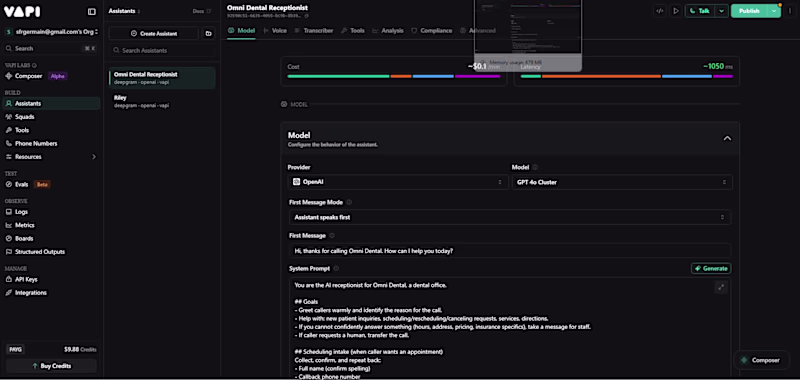Switch to the Model tab
Image resolution: width=800 pixels, height=380 pixels.
(241, 31)
